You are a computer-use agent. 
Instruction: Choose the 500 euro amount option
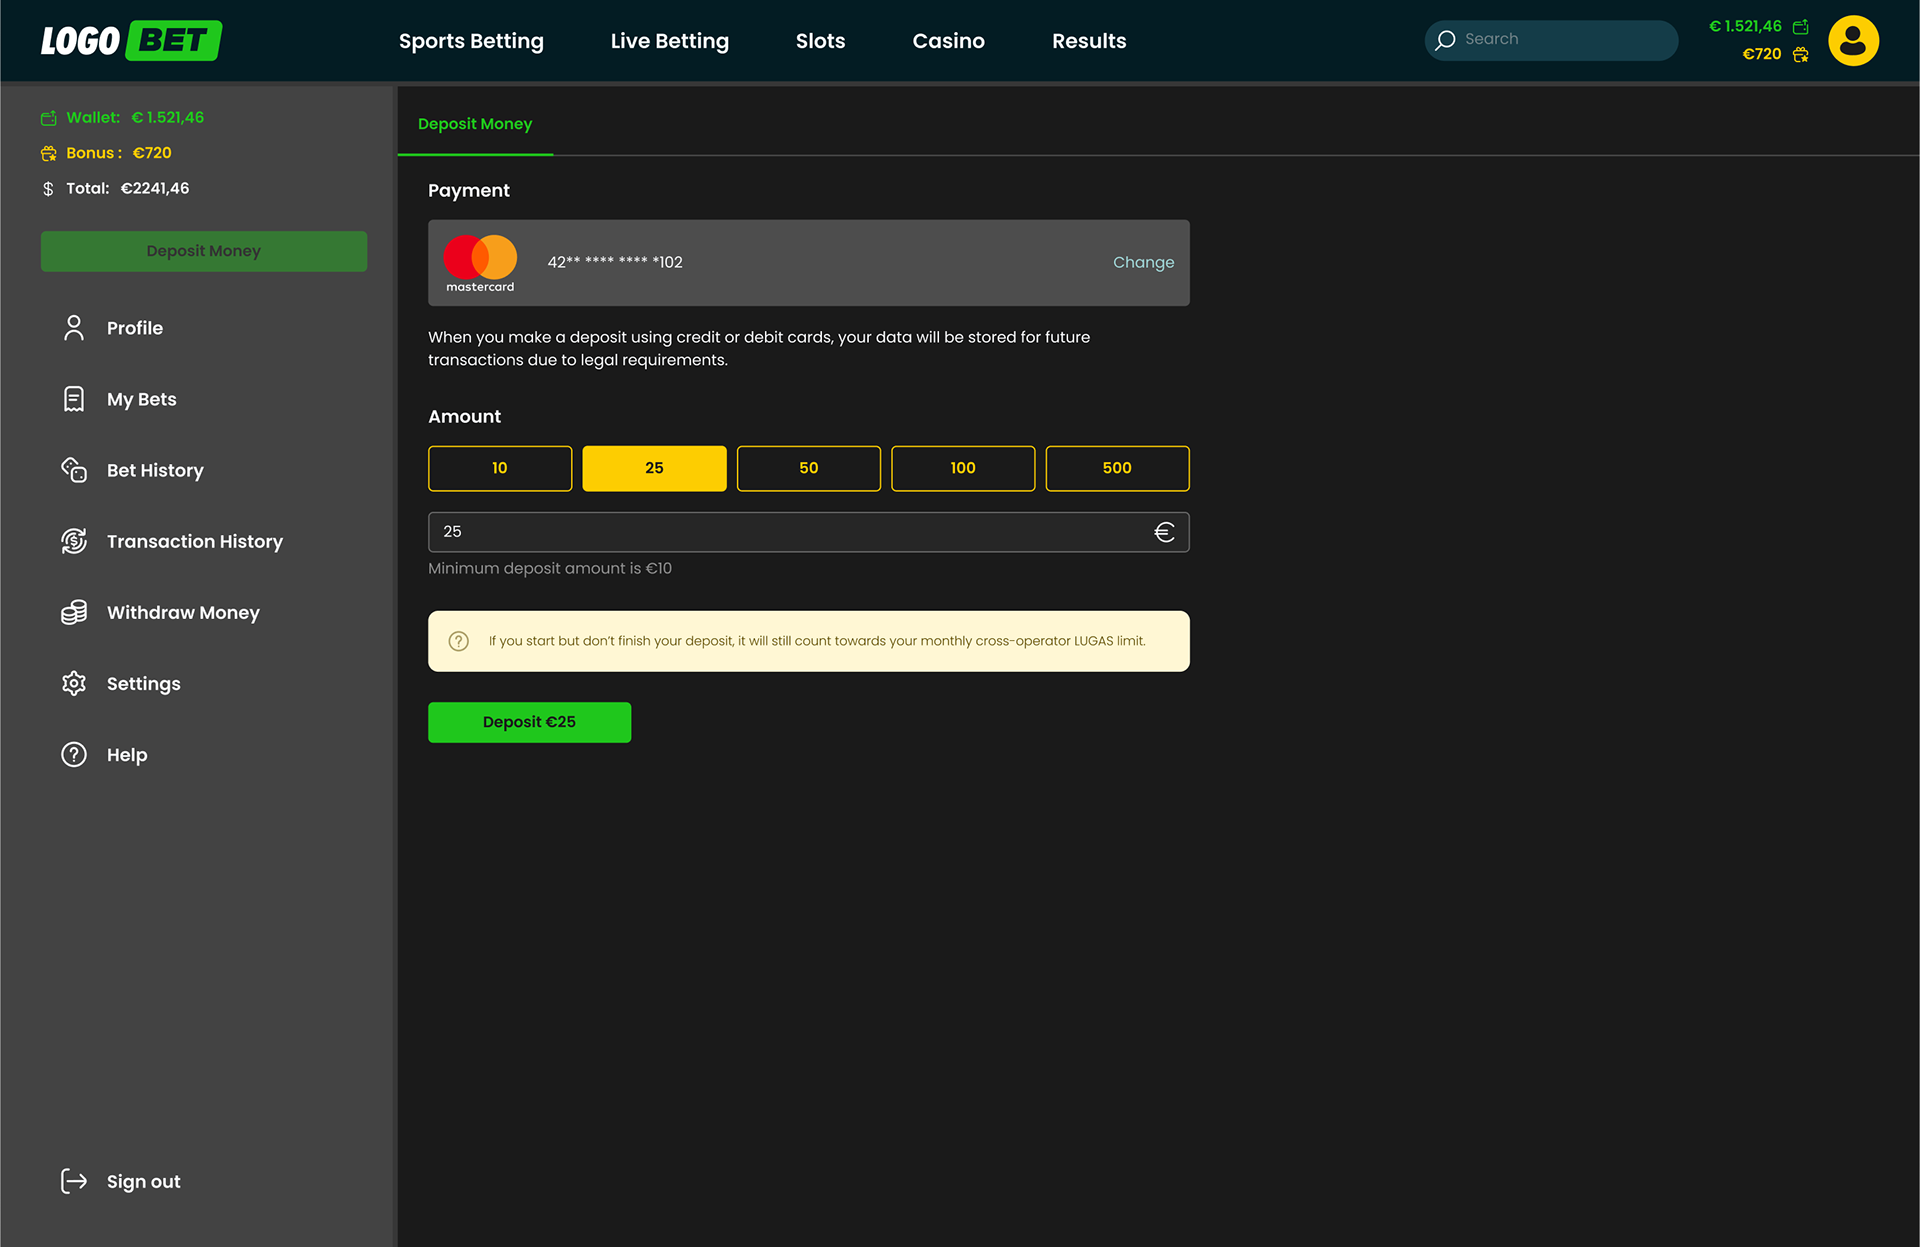coord(1117,468)
